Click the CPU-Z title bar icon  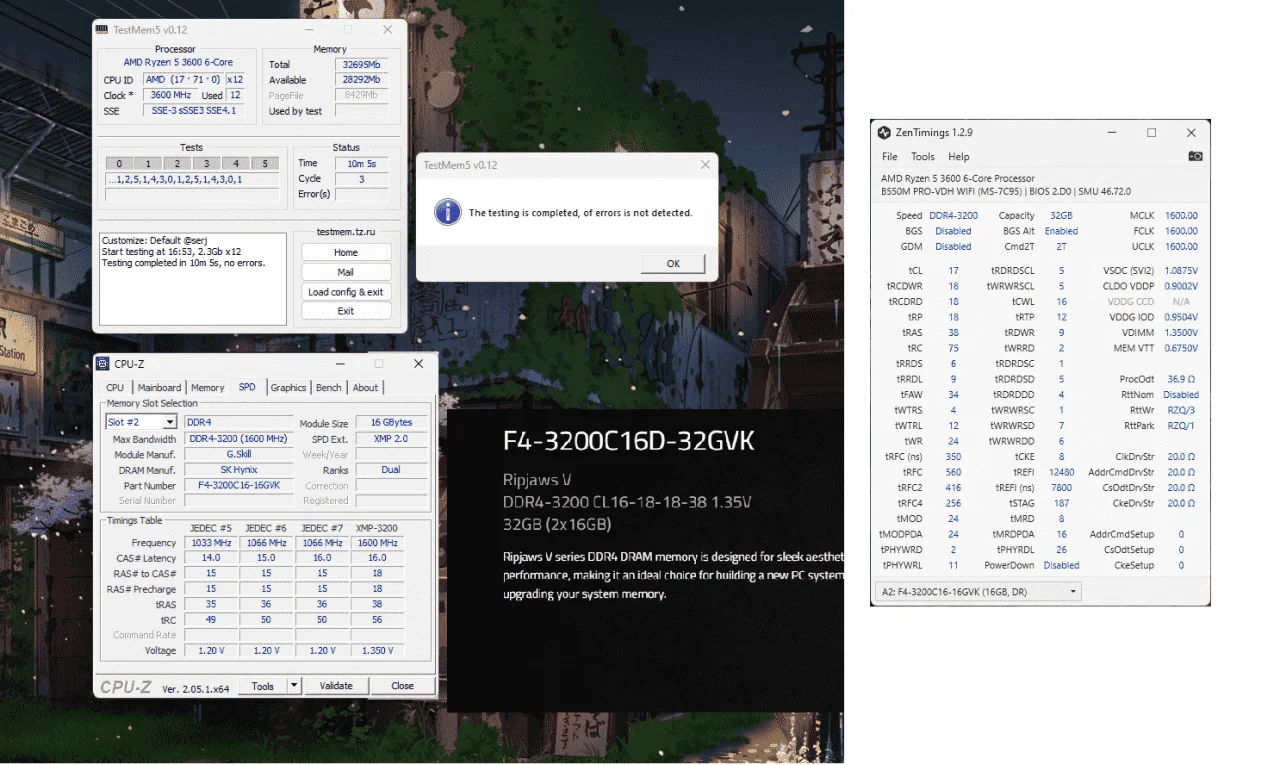point(102,364)
